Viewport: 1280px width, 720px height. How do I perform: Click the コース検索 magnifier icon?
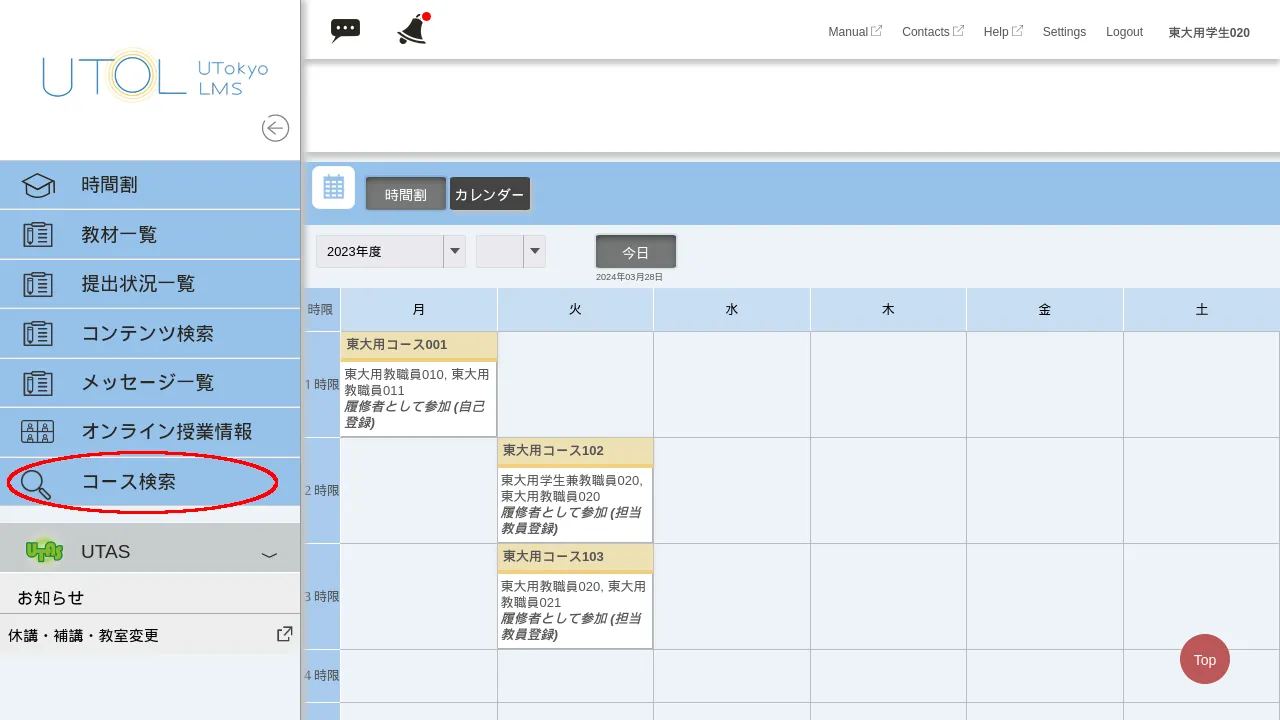[x=36, y=483]
